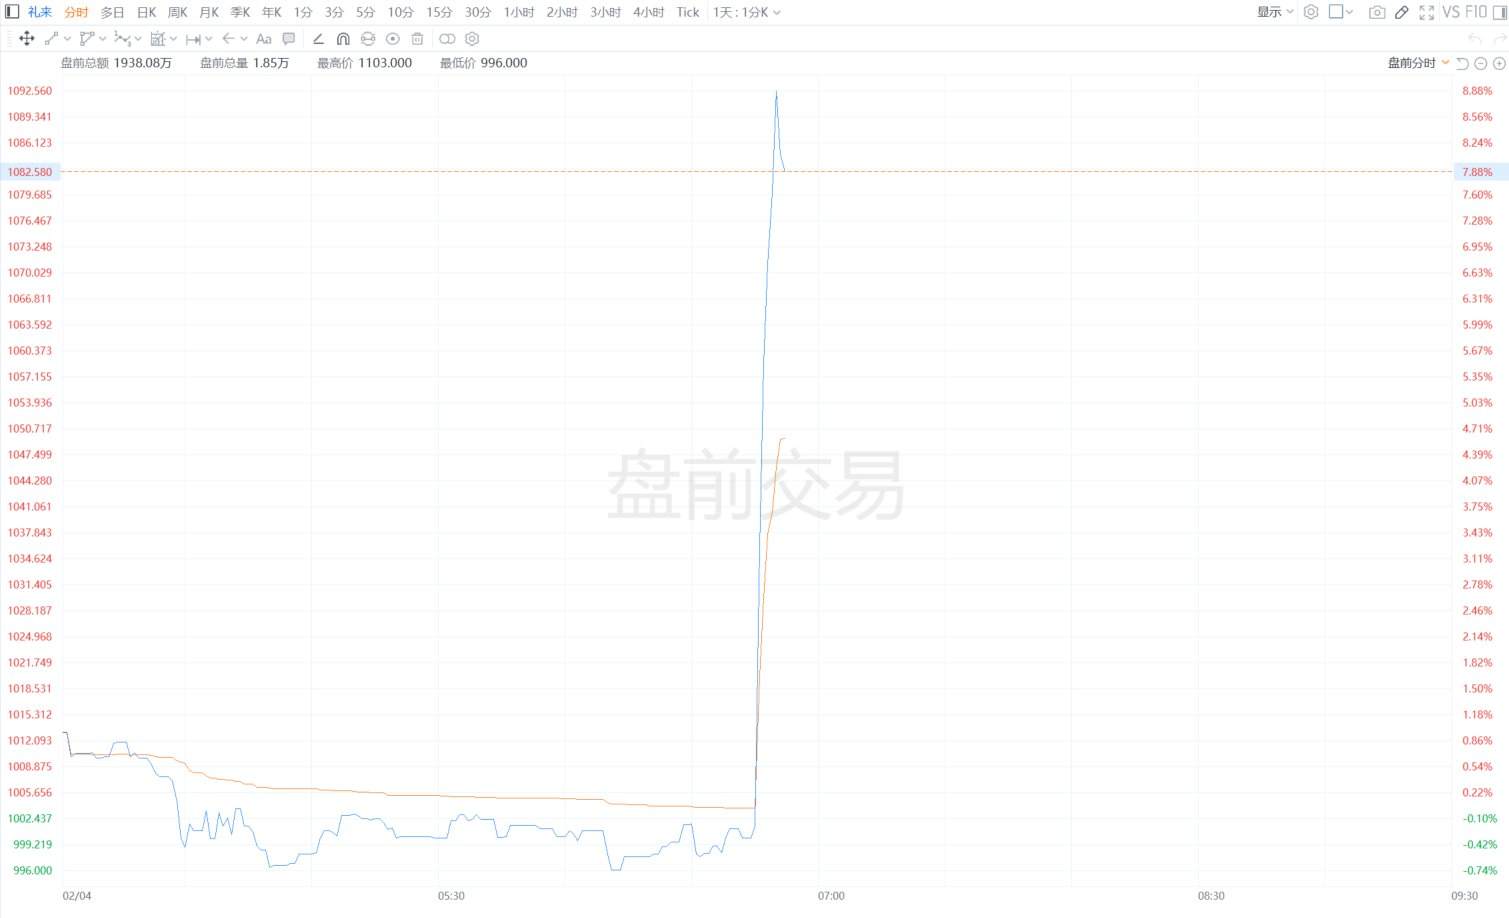Switch to the 日K tab
This screenshot has width=1509, height=918.
[x=147, y=12]
